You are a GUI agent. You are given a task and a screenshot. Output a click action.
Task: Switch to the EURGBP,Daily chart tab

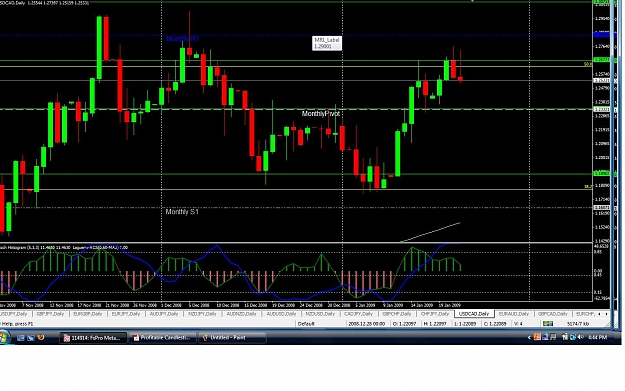pos(87,314)
